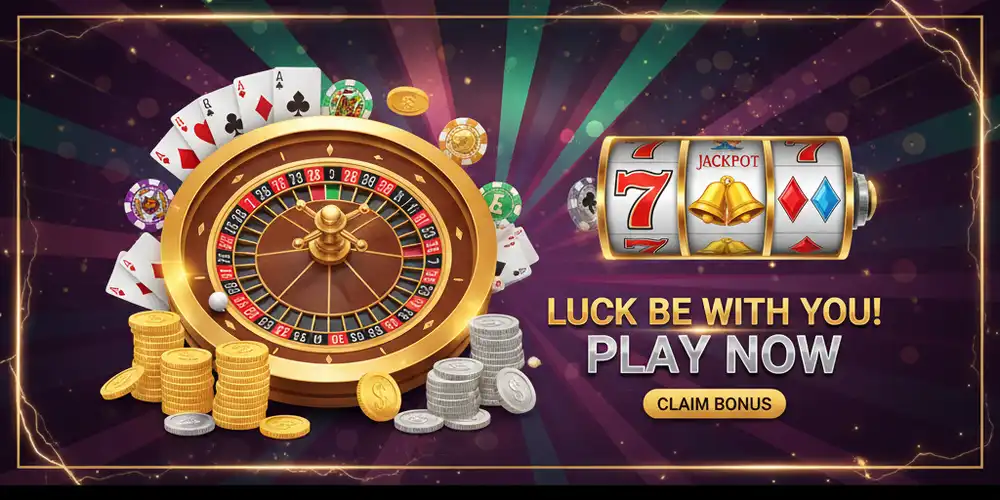This screenshot has height=500, width=1000.
Task: Click the golden bells slot symbol
Action: click(726, 200)
